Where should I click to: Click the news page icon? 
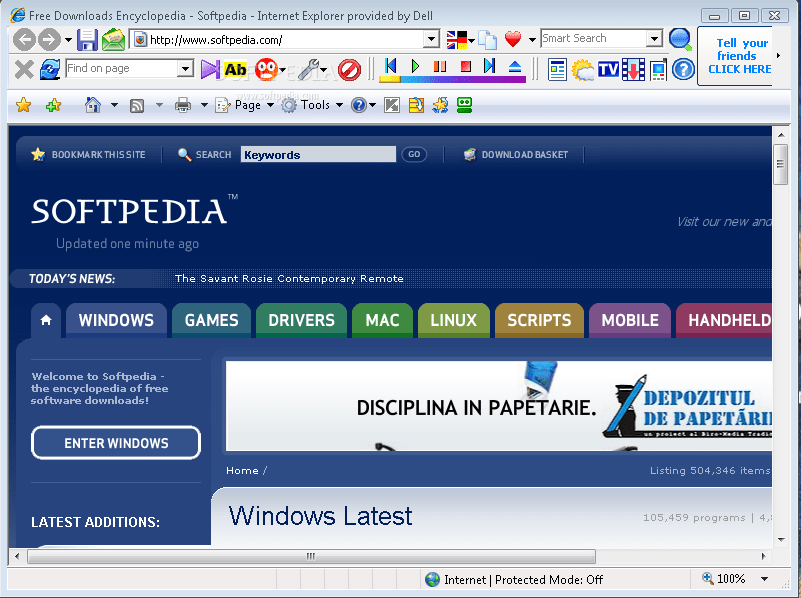pyautogui.click(x=557, y=69)
